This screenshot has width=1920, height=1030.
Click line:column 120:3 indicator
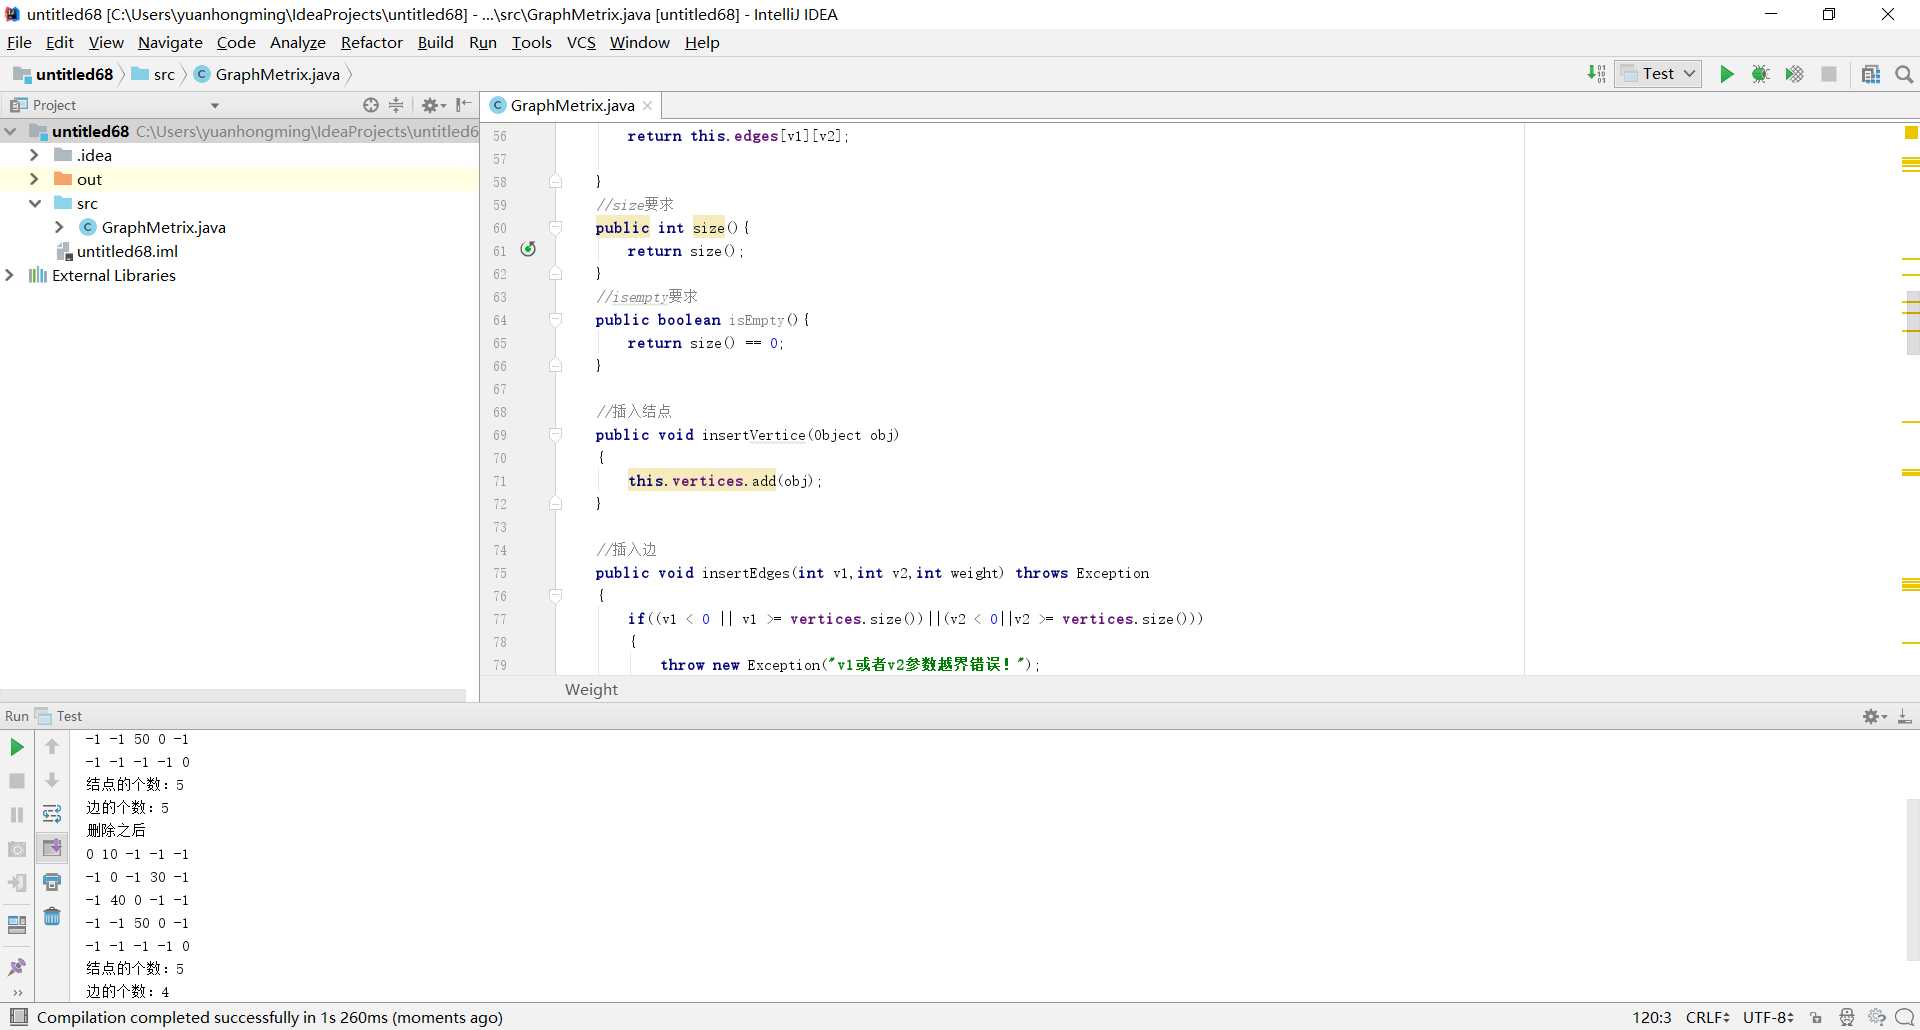(x=1651, y=1017)
